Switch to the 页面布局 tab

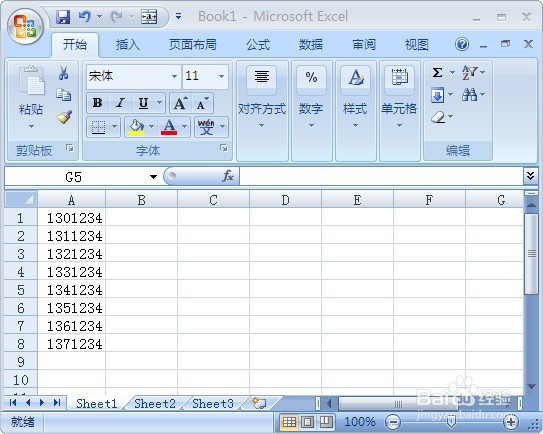193,45
